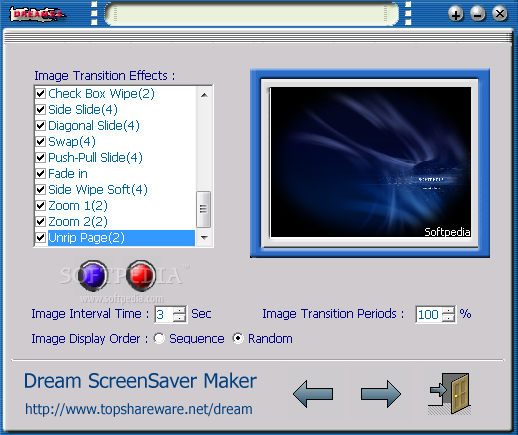Decrease Image Interval Time with down arrow
This screenshot has height=435, width=518.
[x=179, y=318]
